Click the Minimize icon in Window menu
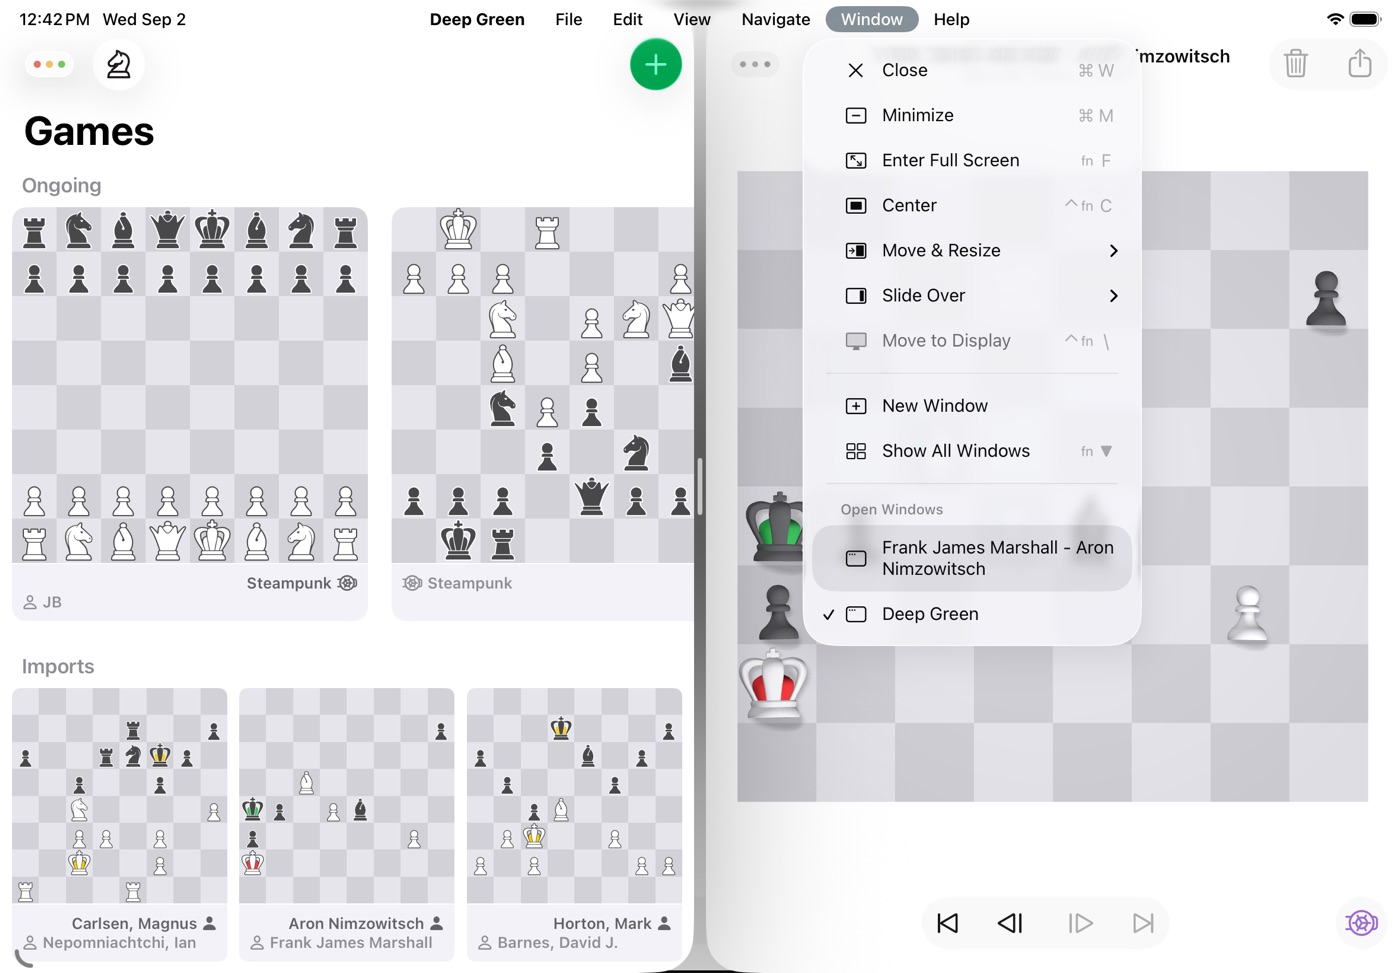1400x973 pixels. (x=856, y=115)
